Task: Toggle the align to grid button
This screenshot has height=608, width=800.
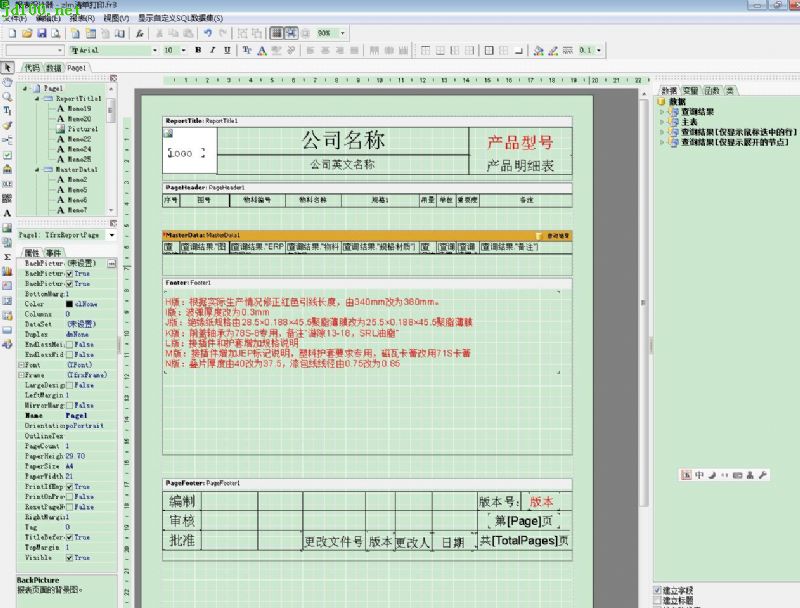Action: [291, 34]
